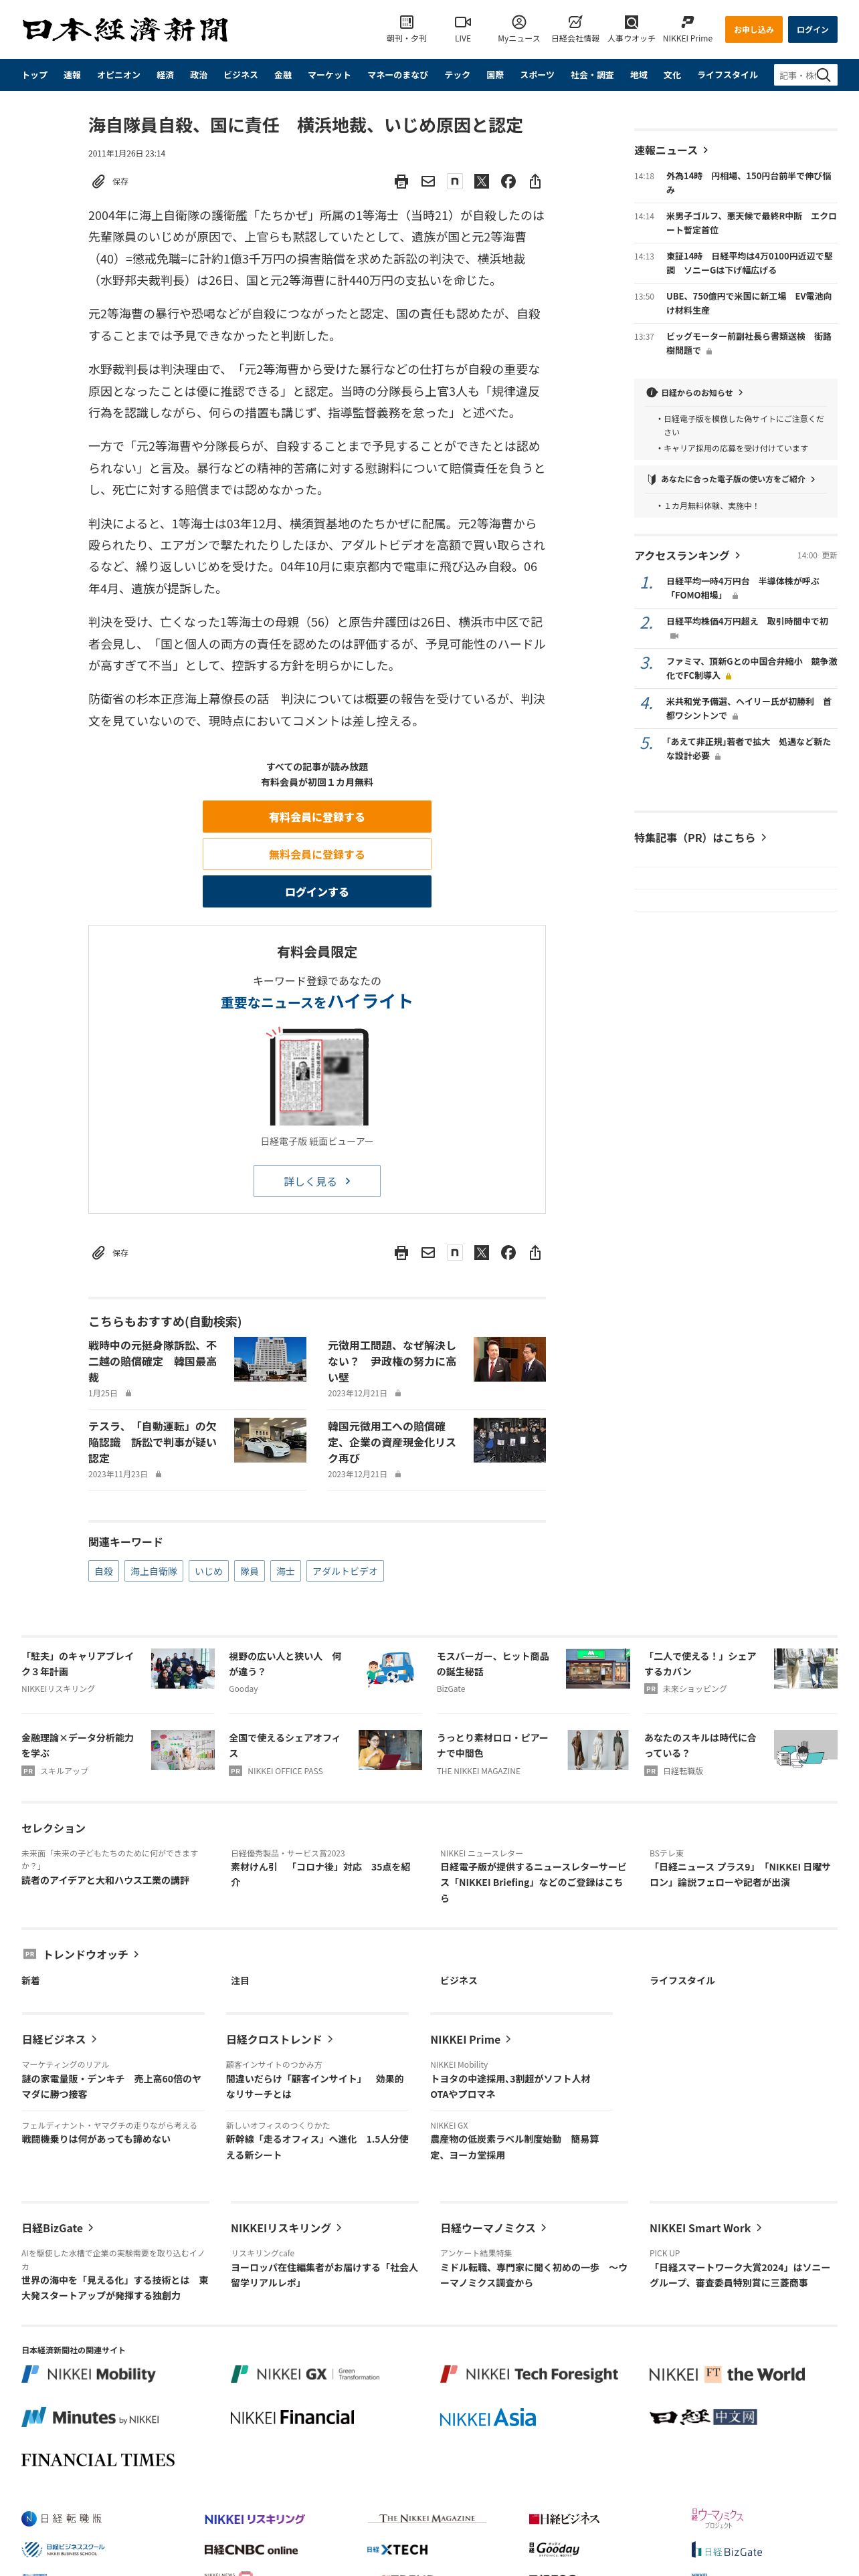This screenshot has height=2576, width=859.
Task: Share on Facebook via top icon
Action: 508,182
